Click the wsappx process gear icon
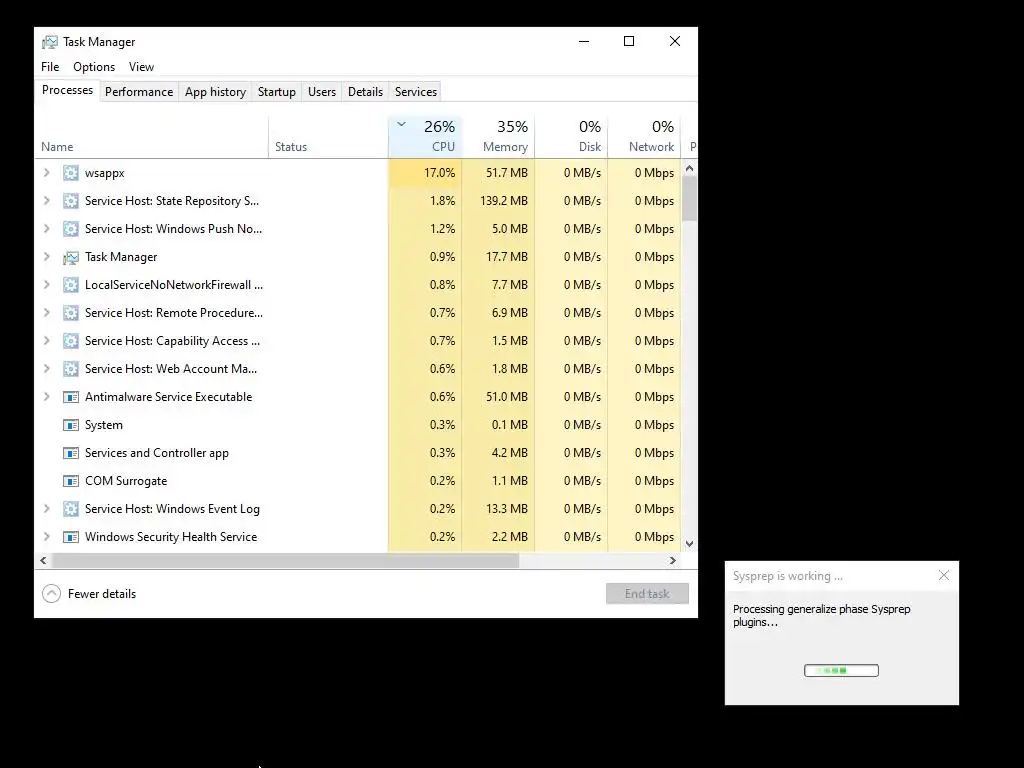1024x768 pixels. [71, 173]
